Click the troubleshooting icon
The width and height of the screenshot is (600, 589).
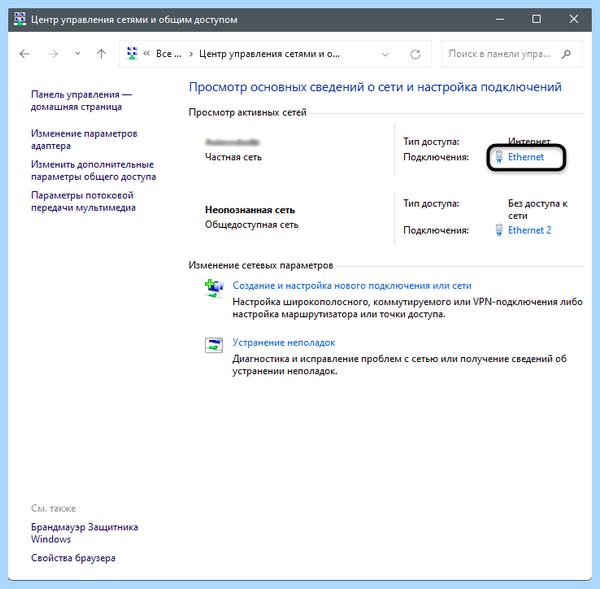click(214, 345)
